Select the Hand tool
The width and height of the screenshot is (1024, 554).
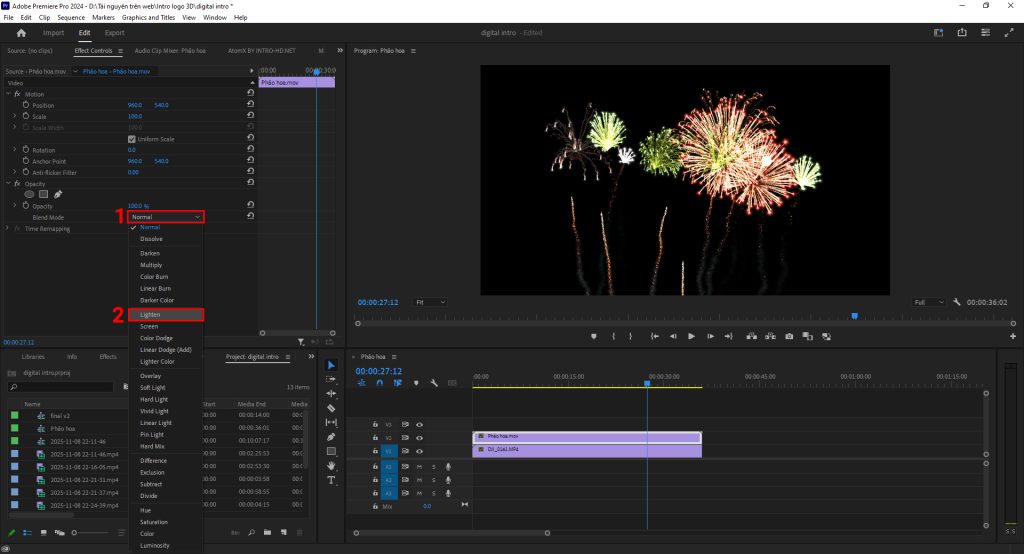click(x=332, y=465)
